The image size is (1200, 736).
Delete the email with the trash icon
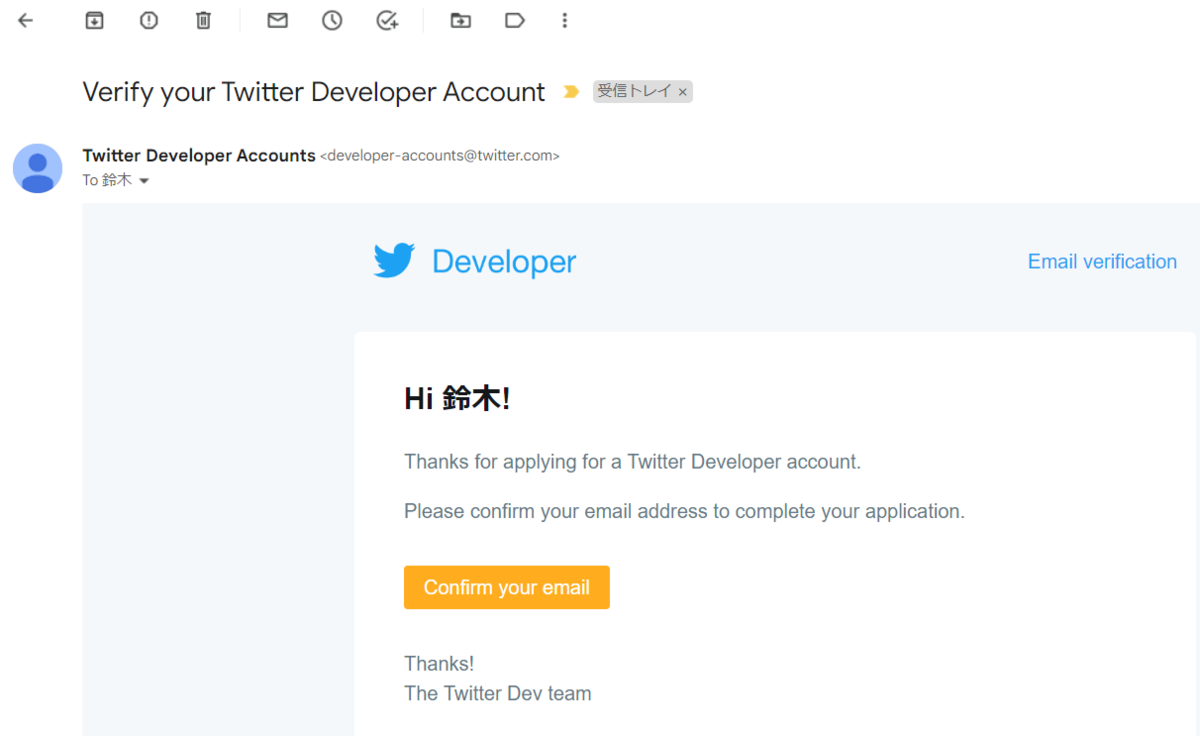(203, 20)
